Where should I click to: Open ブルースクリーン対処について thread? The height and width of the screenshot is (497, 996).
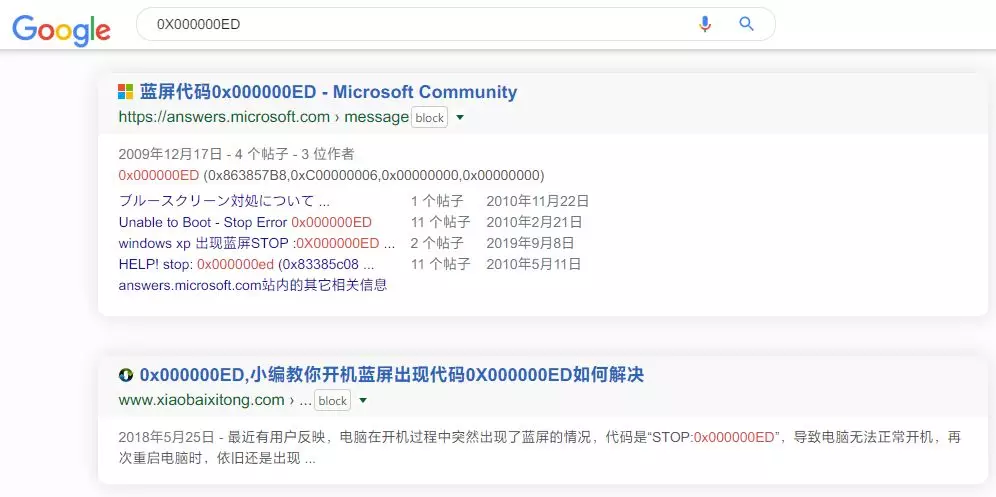point(224,201)
